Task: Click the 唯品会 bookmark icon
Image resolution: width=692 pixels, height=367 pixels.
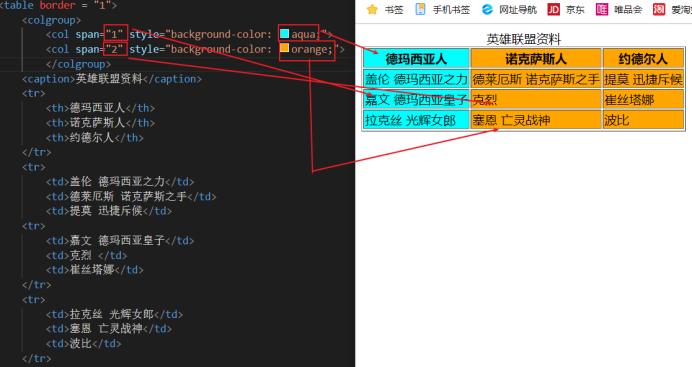Action: (602, 9)
